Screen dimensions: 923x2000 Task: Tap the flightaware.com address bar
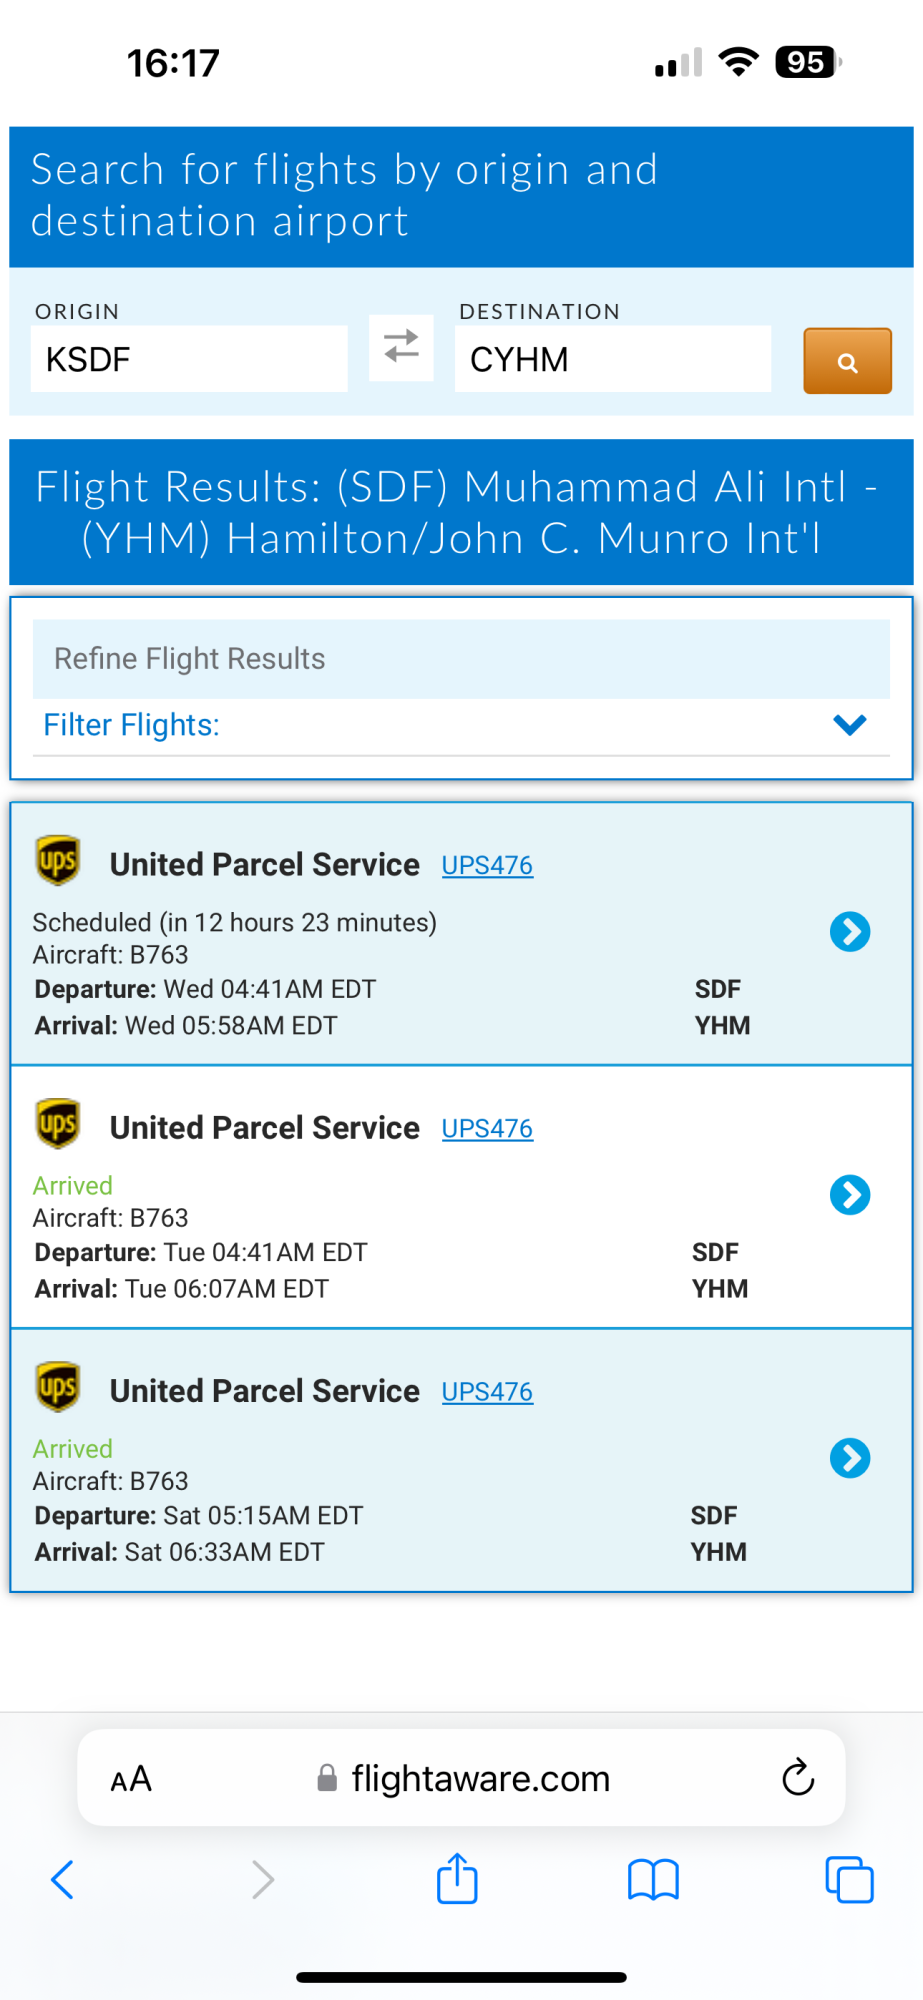click(480, 1779)
